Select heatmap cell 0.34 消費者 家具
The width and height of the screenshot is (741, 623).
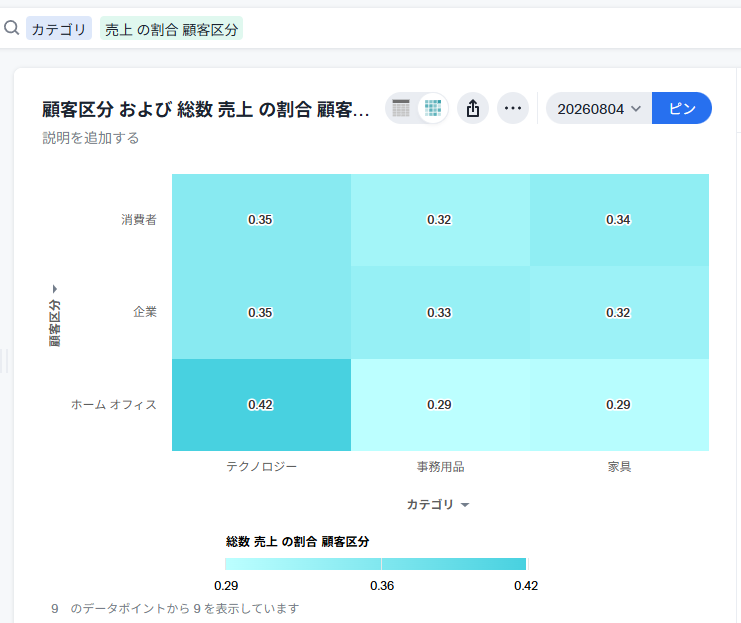[x=619, y=220]
